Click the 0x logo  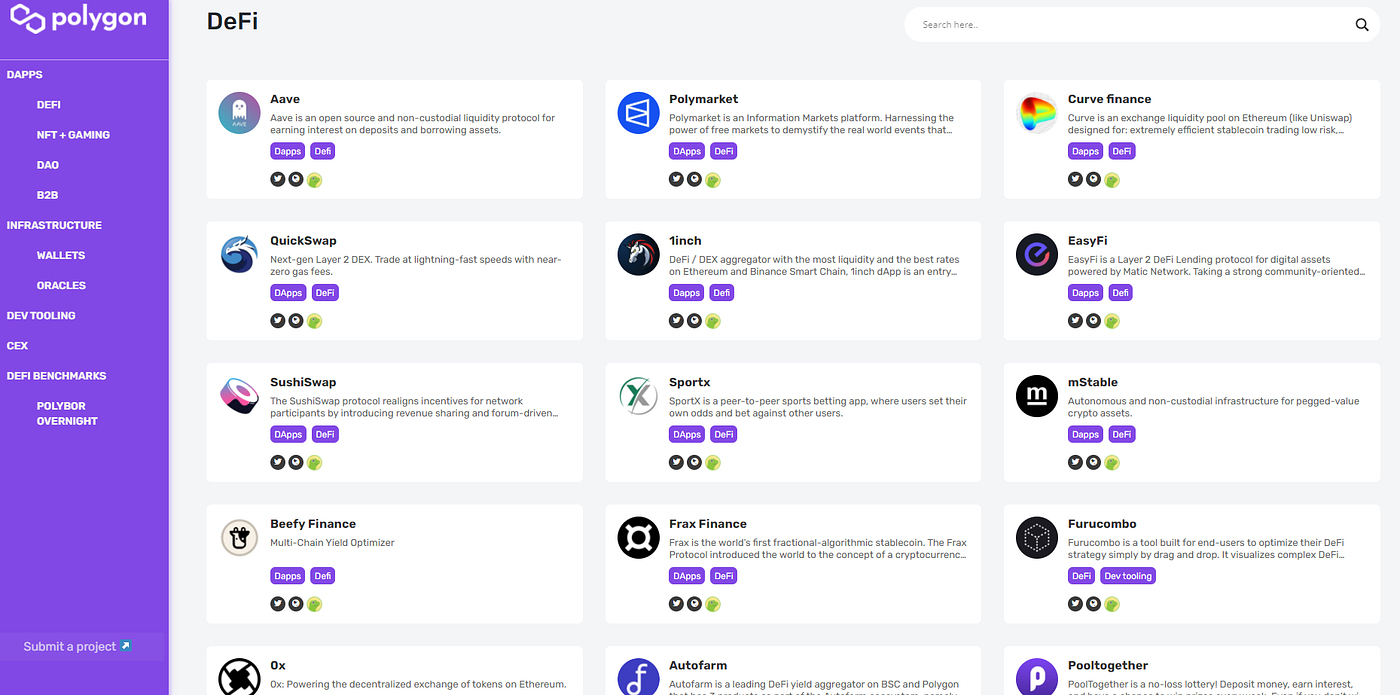point(239,677)
